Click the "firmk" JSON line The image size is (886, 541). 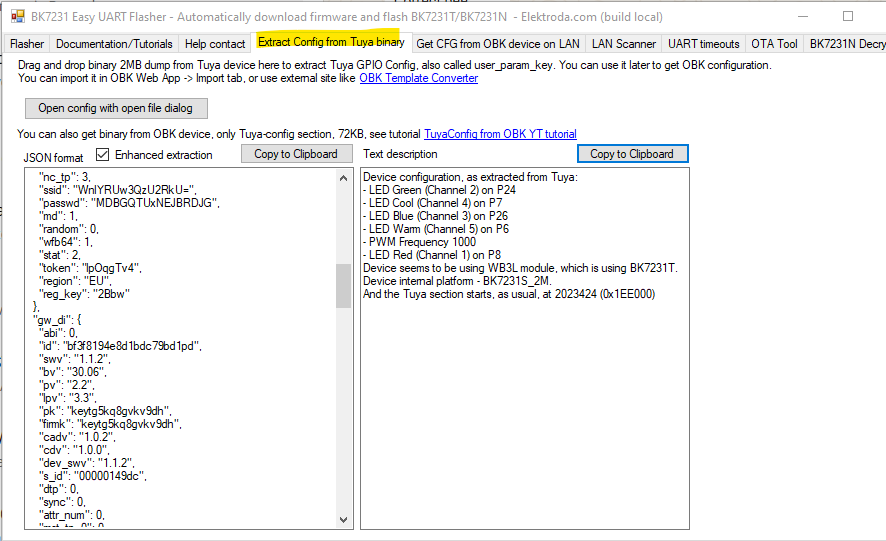pos(110,424)
